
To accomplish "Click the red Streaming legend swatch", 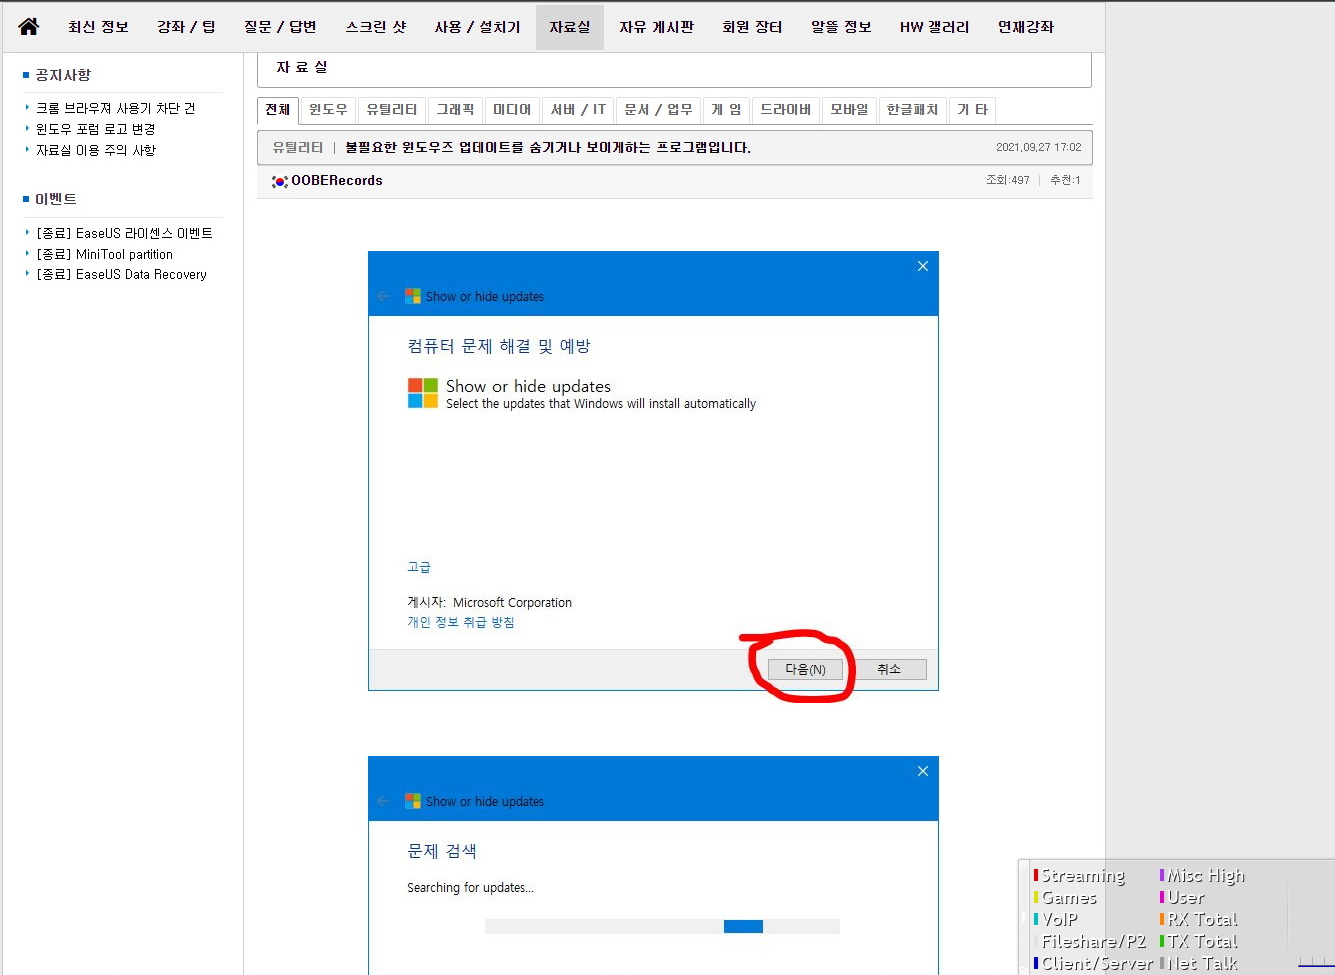I will 1036,875.
